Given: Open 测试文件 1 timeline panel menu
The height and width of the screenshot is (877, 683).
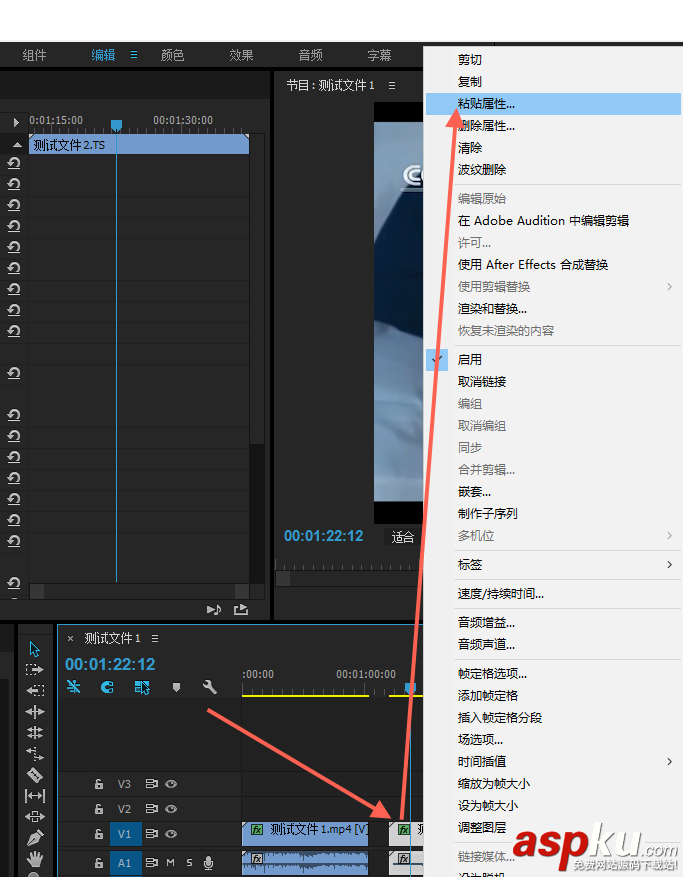Looking at the screenshot, I should click(x=155, y=639).
